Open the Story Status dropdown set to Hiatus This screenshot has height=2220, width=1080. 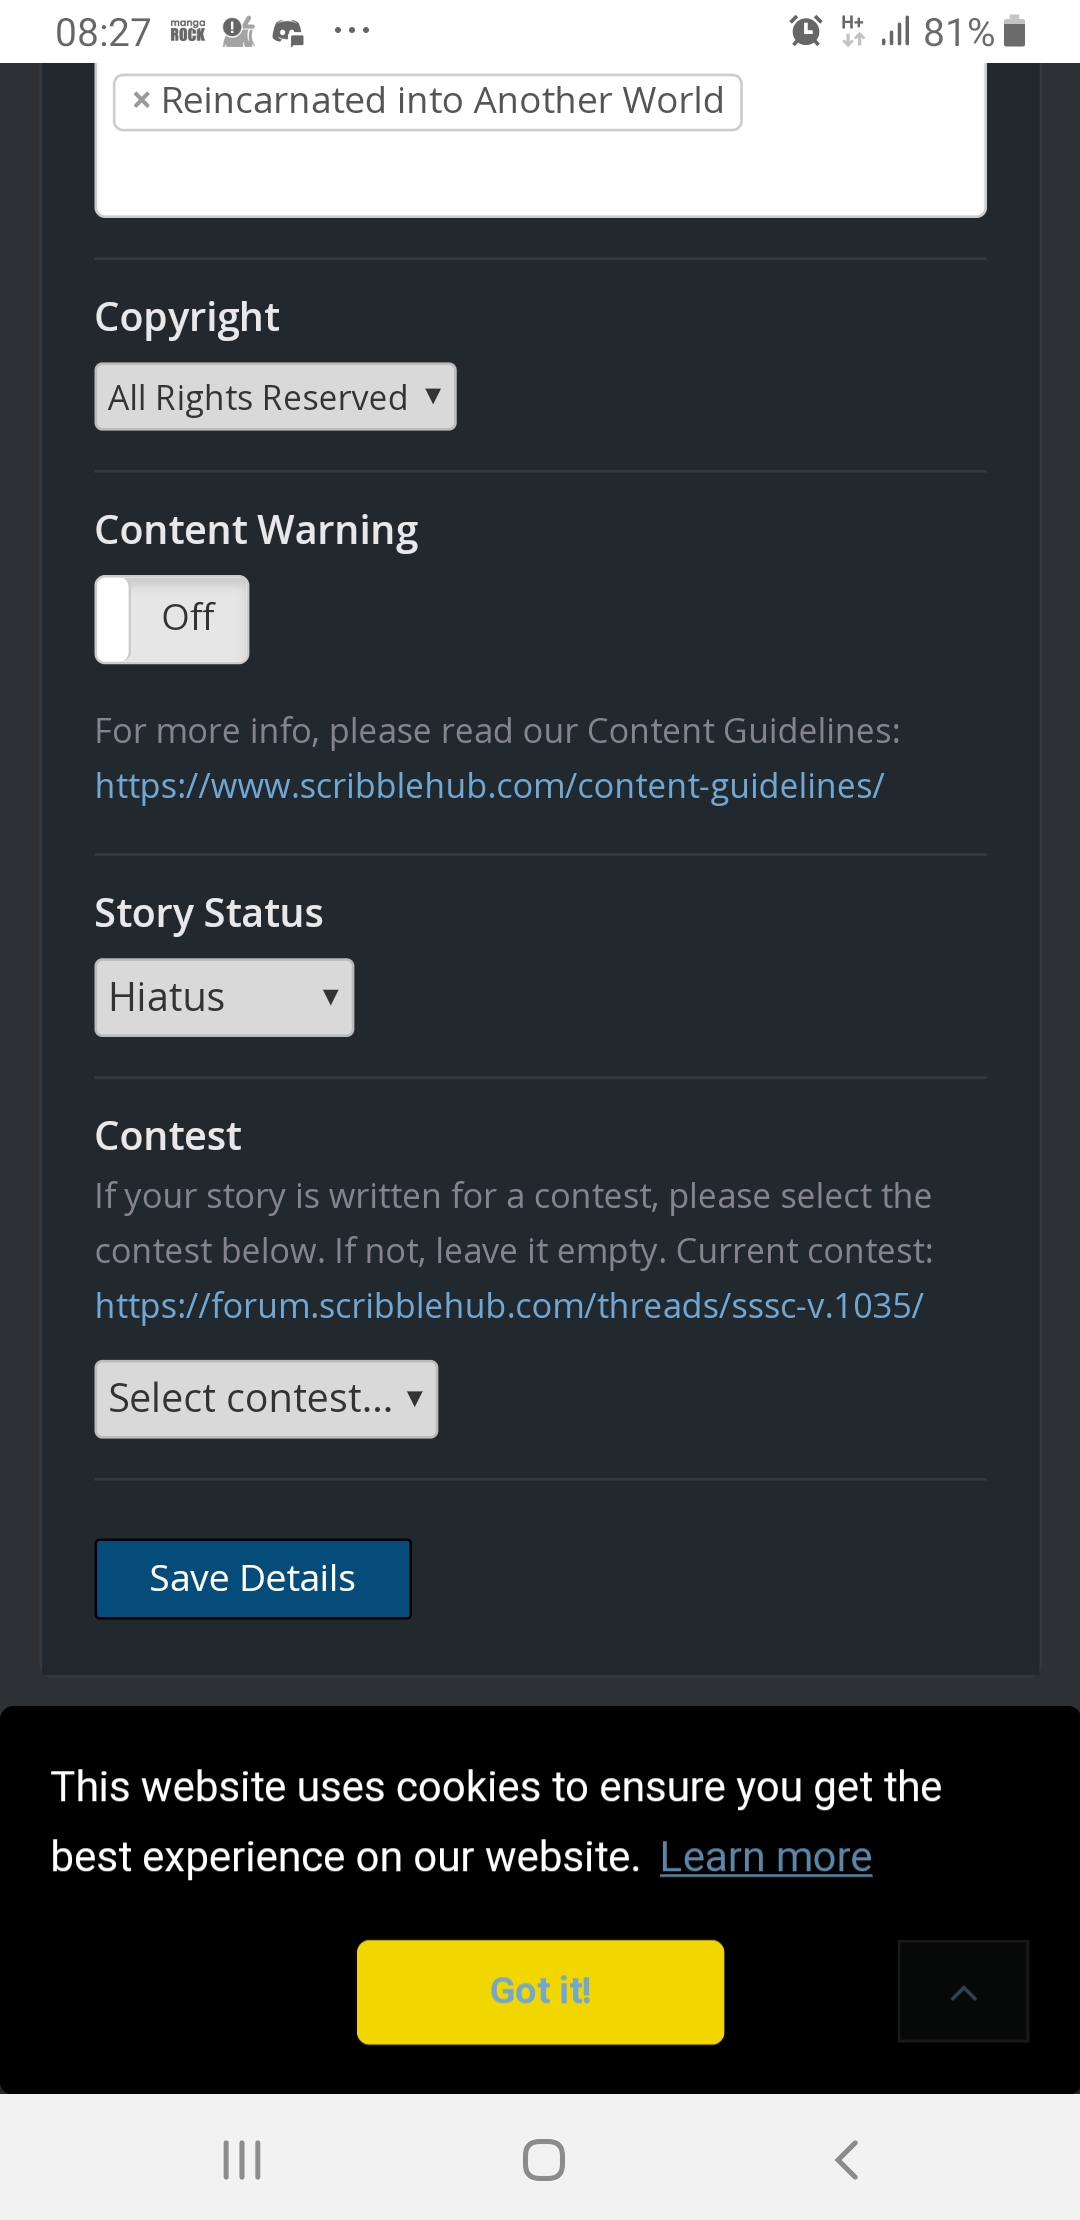223,996
